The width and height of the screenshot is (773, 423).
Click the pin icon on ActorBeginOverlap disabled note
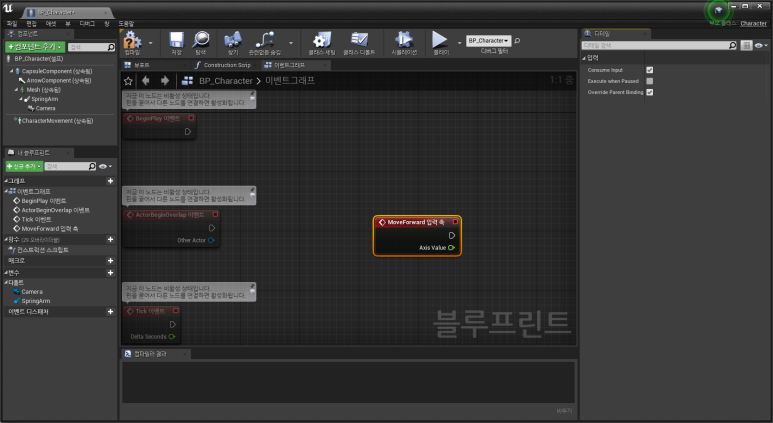252,192
